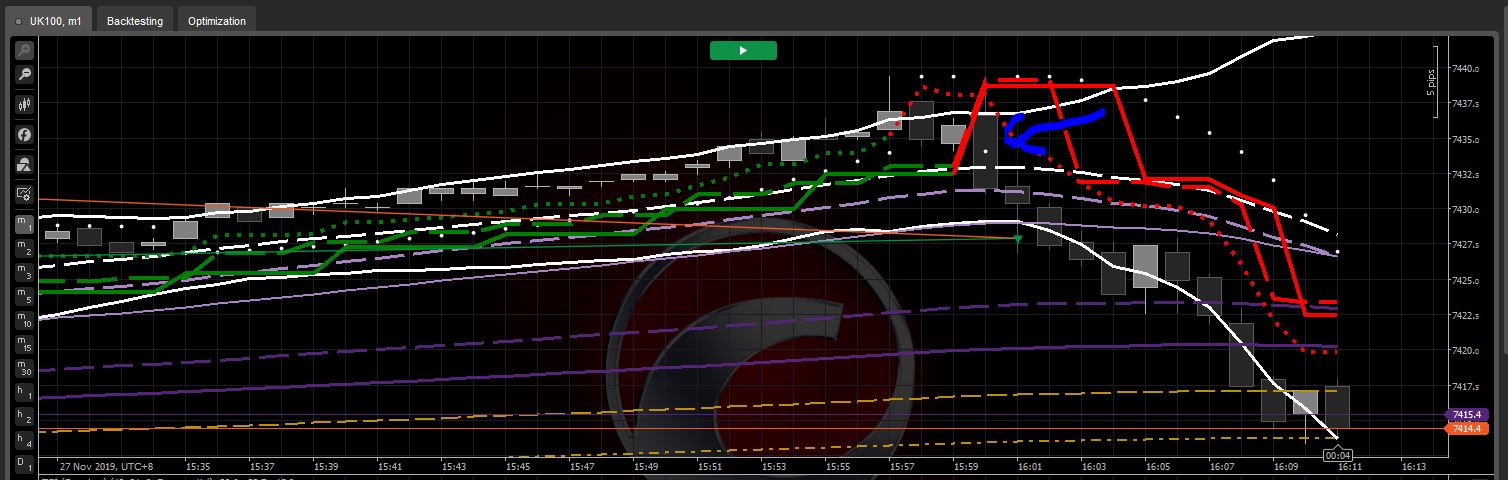Viewport: 1508px width, 480px height.
Task: Click the 15:35 time axis label
Action: pos(198,467)
